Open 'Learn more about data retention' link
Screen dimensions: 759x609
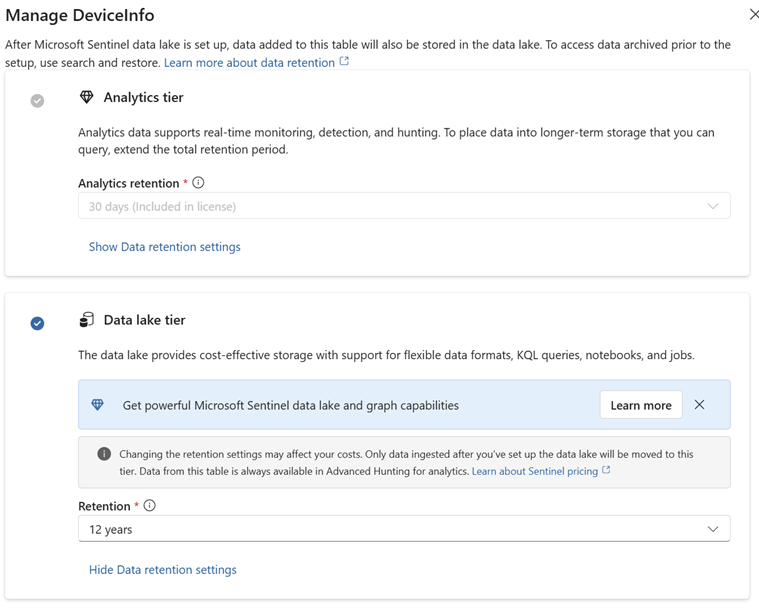tap(249, 62)
